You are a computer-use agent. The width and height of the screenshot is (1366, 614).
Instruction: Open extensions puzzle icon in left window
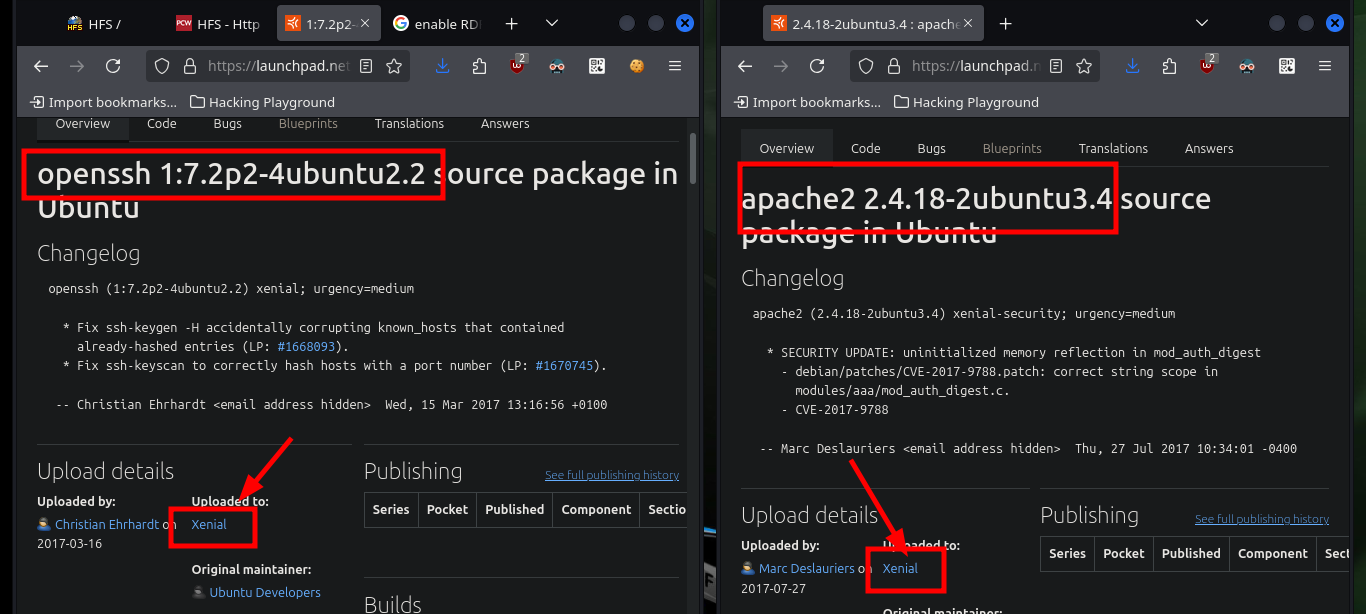[479, 66]
